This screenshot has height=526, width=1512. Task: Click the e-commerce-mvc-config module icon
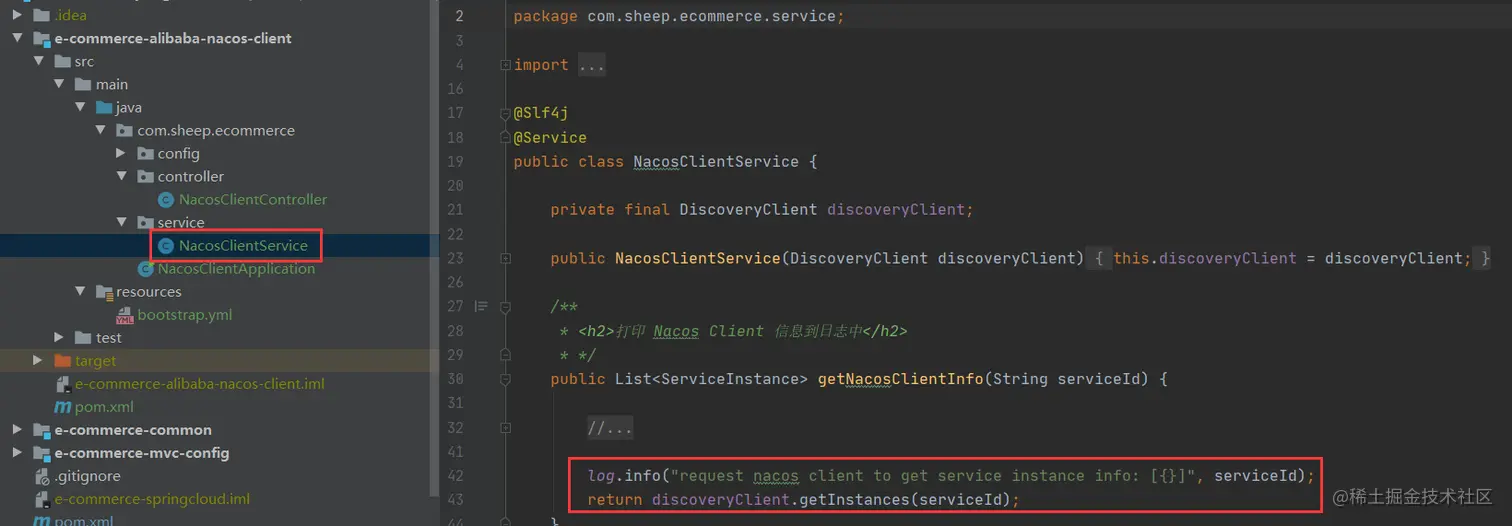point(41,452)
